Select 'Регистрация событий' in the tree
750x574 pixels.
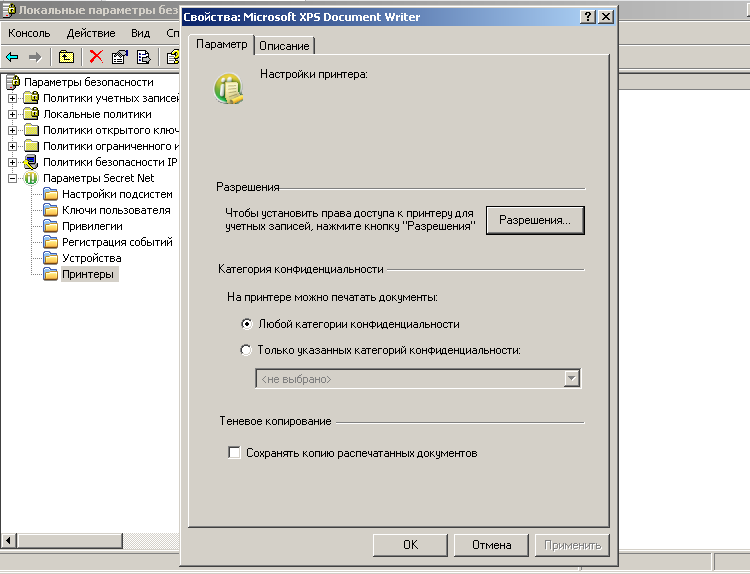pos(117,242)
